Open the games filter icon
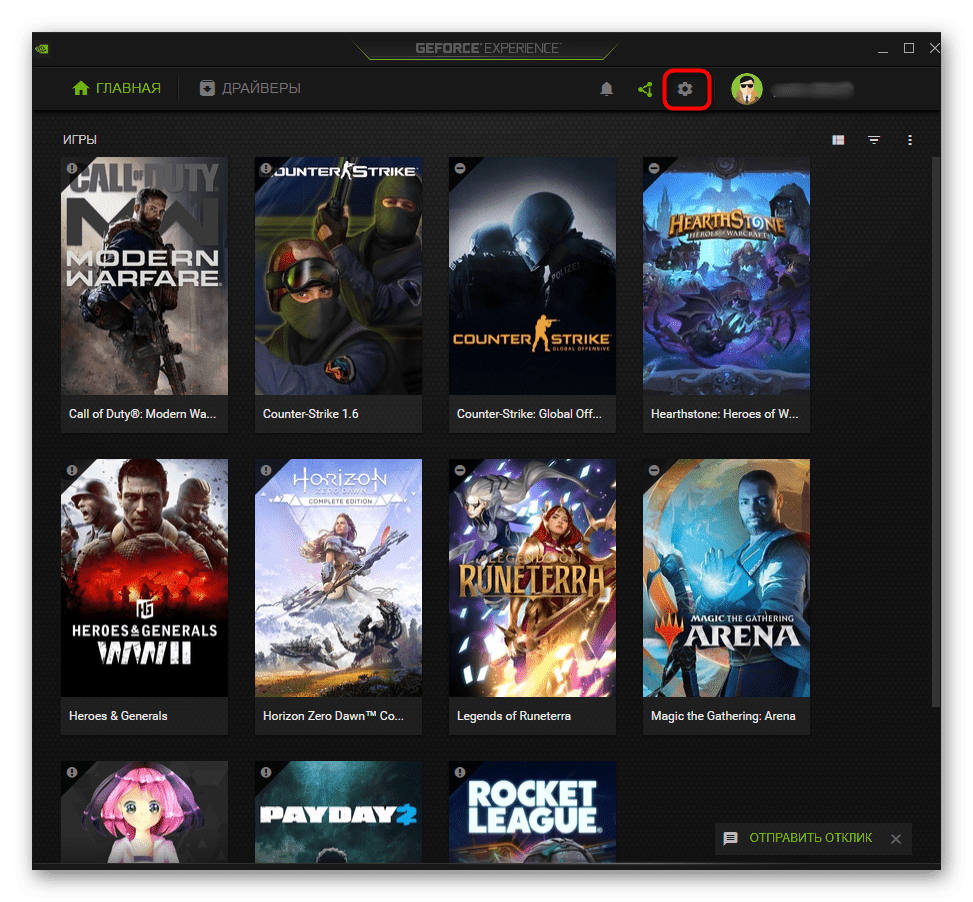This screenshot has width=973, height=902. click(874, 140)
